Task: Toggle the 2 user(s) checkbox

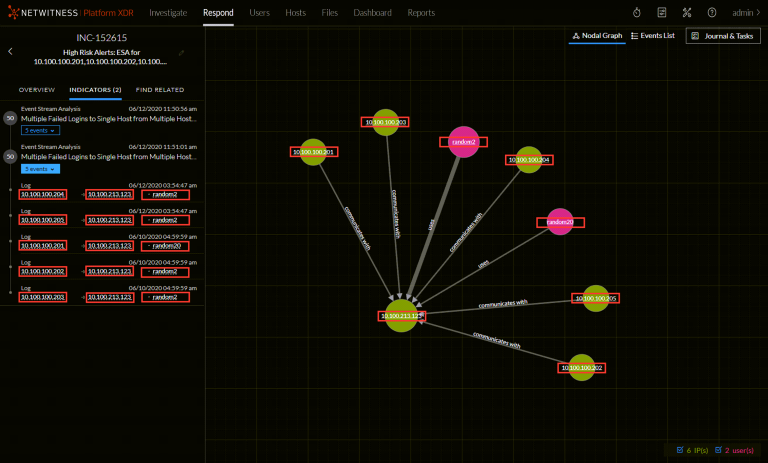Action: click(x=716, y=450)
